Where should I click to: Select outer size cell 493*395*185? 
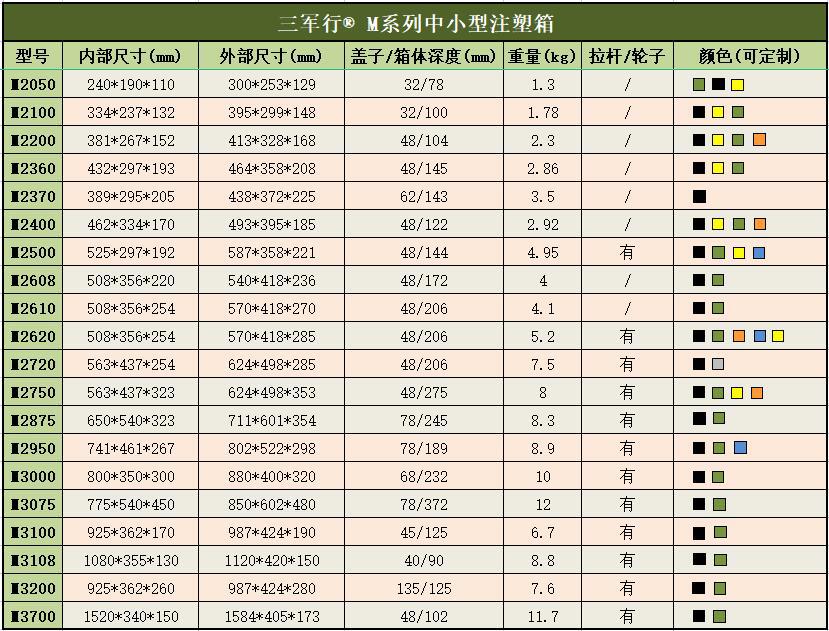pos(272,225)
